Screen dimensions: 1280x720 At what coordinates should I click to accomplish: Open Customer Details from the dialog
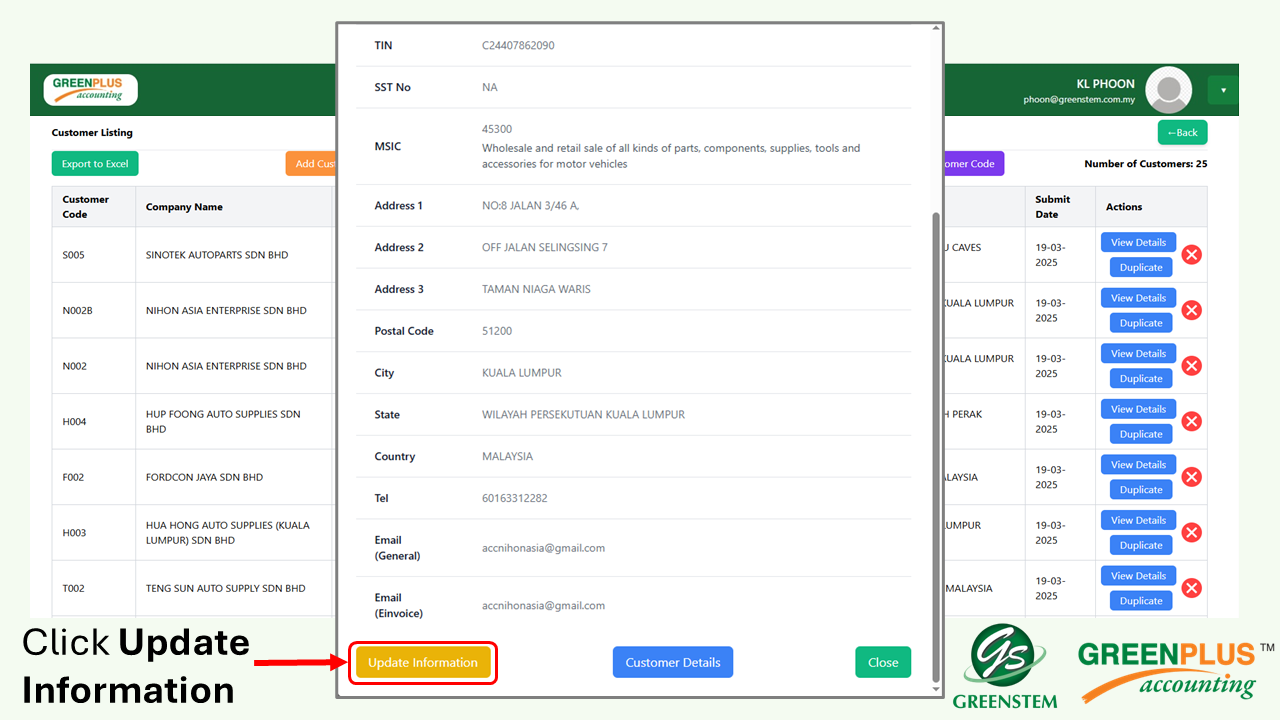click(673, 662)
